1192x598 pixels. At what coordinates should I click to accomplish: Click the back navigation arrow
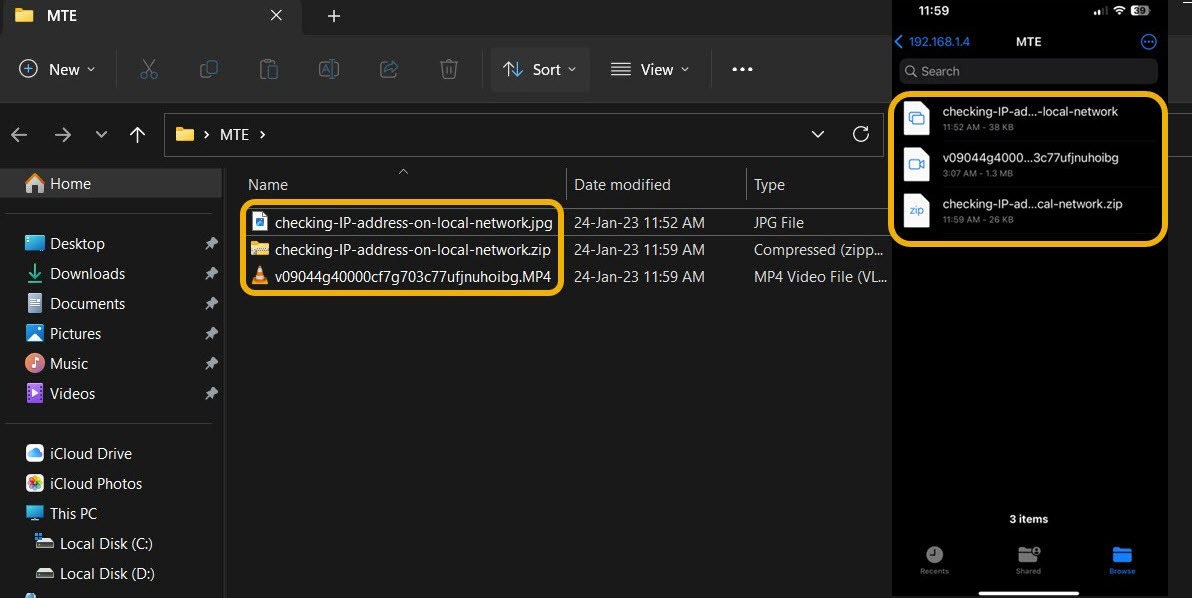pyautogui.click(x=19, y=133)
